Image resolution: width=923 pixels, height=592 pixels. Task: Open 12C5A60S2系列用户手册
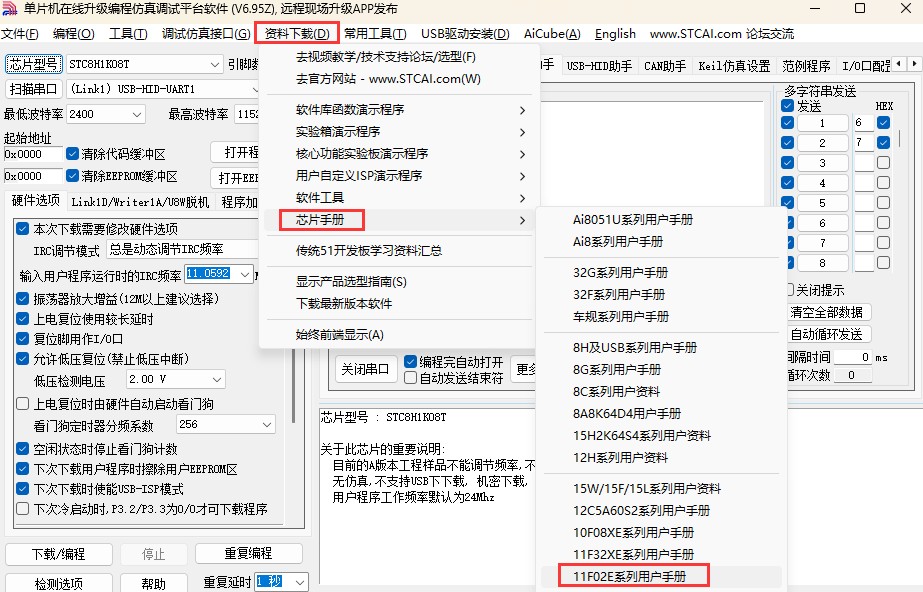tap(662, 511)
